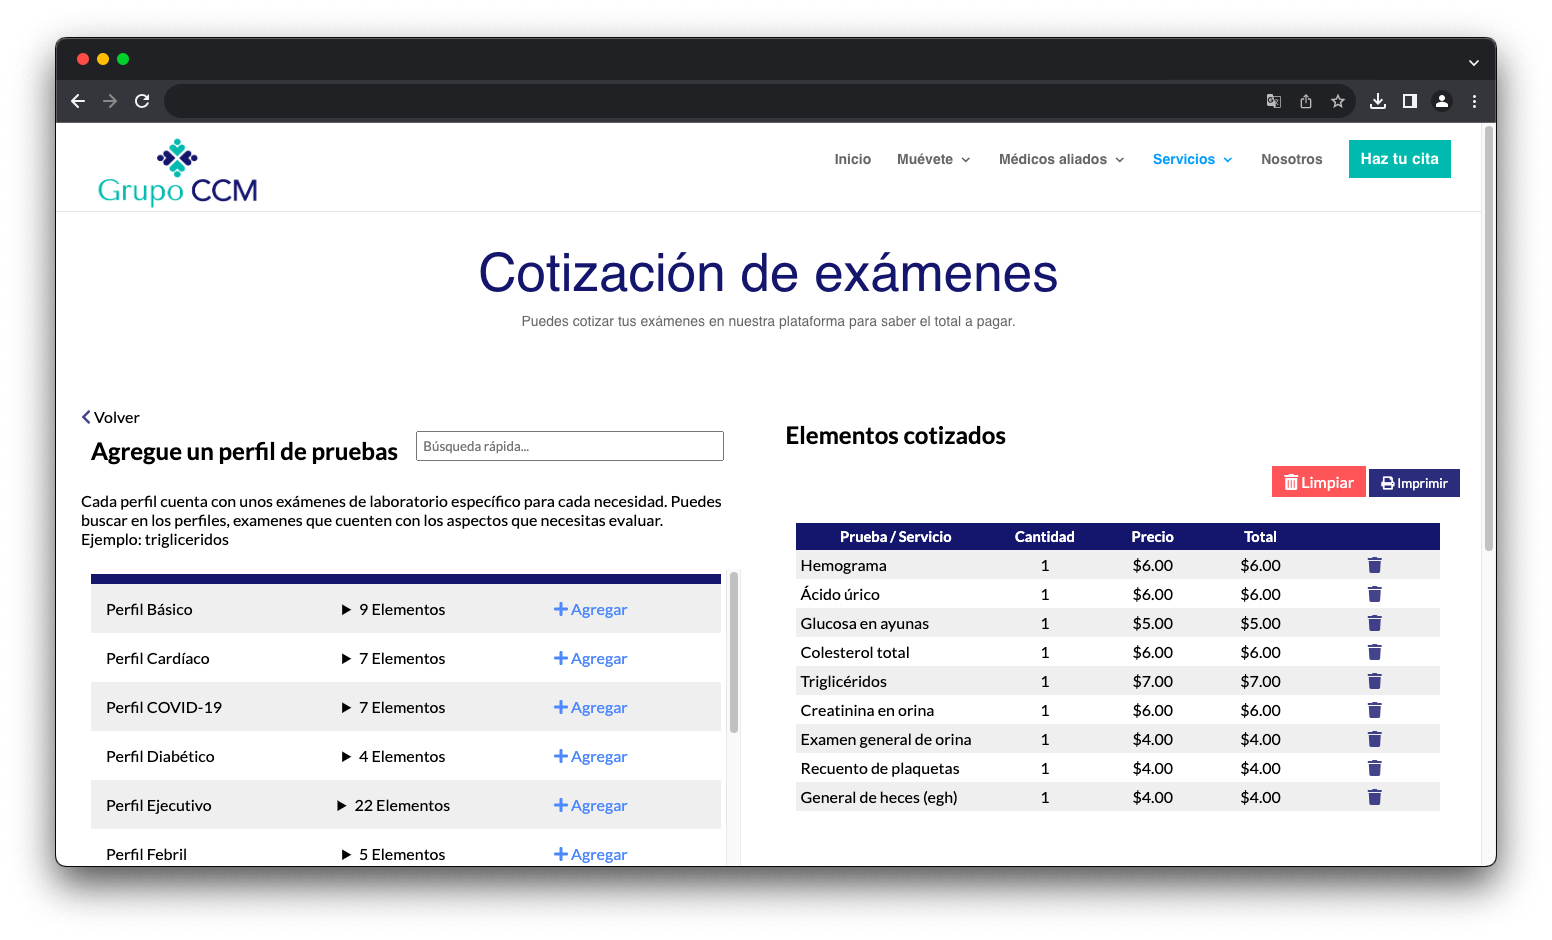Image resolution: width=1552 pixels, height=940 pixels.
Task: Focus the Búsqueda rápida search field
Action: coord(569,446)
